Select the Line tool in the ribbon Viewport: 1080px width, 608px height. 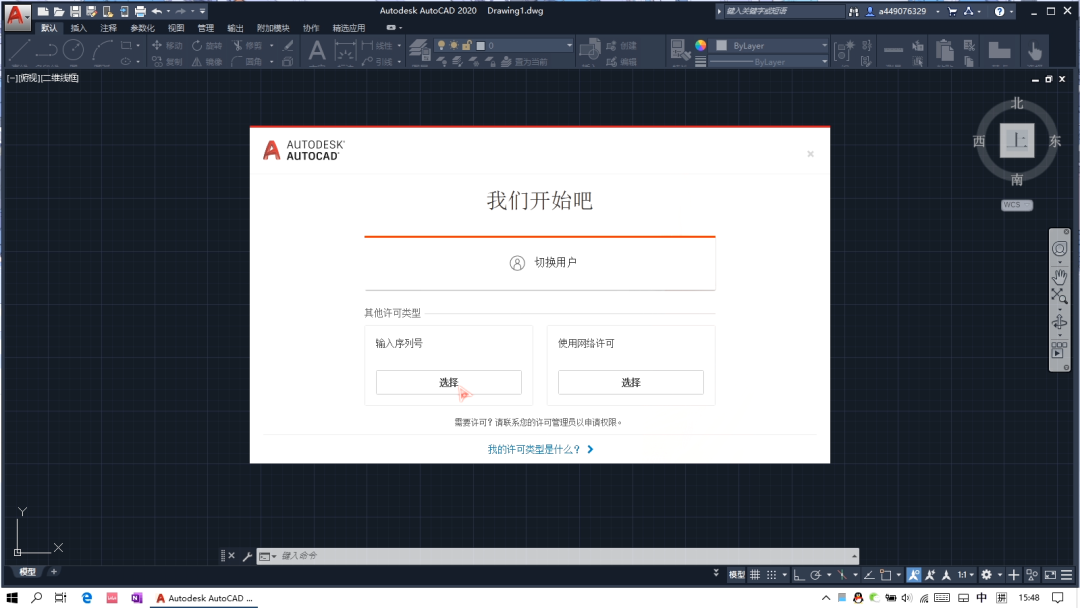click(x=19, y=50)
